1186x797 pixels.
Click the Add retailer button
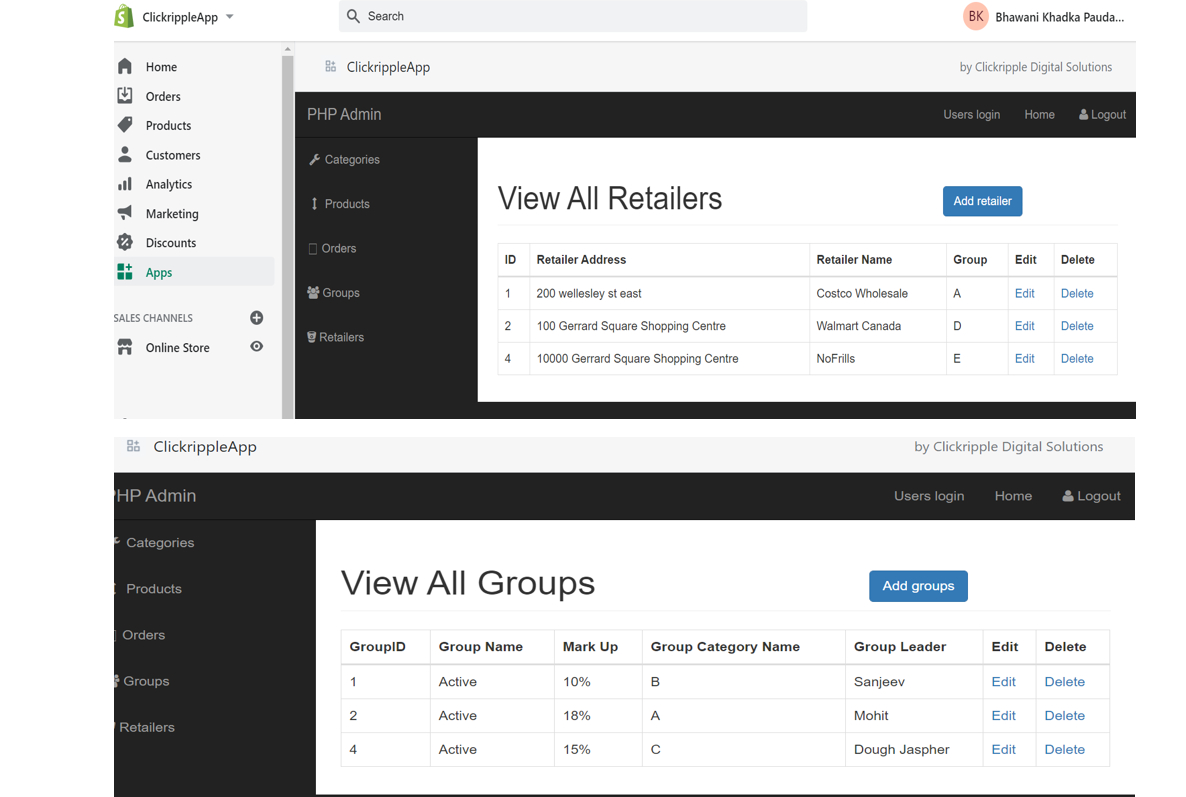tap(982, 201)
